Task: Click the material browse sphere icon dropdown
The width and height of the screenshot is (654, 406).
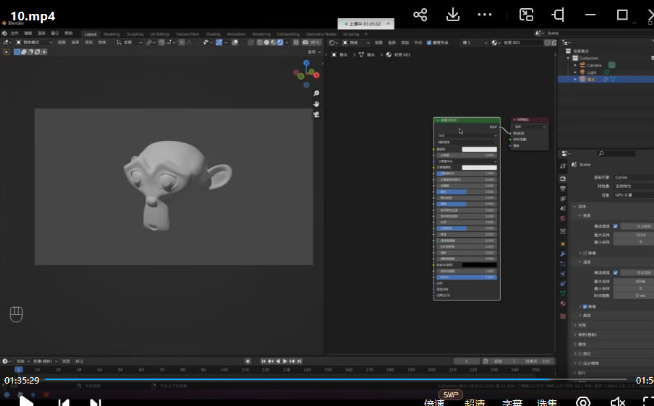Action: coord(495,43)
